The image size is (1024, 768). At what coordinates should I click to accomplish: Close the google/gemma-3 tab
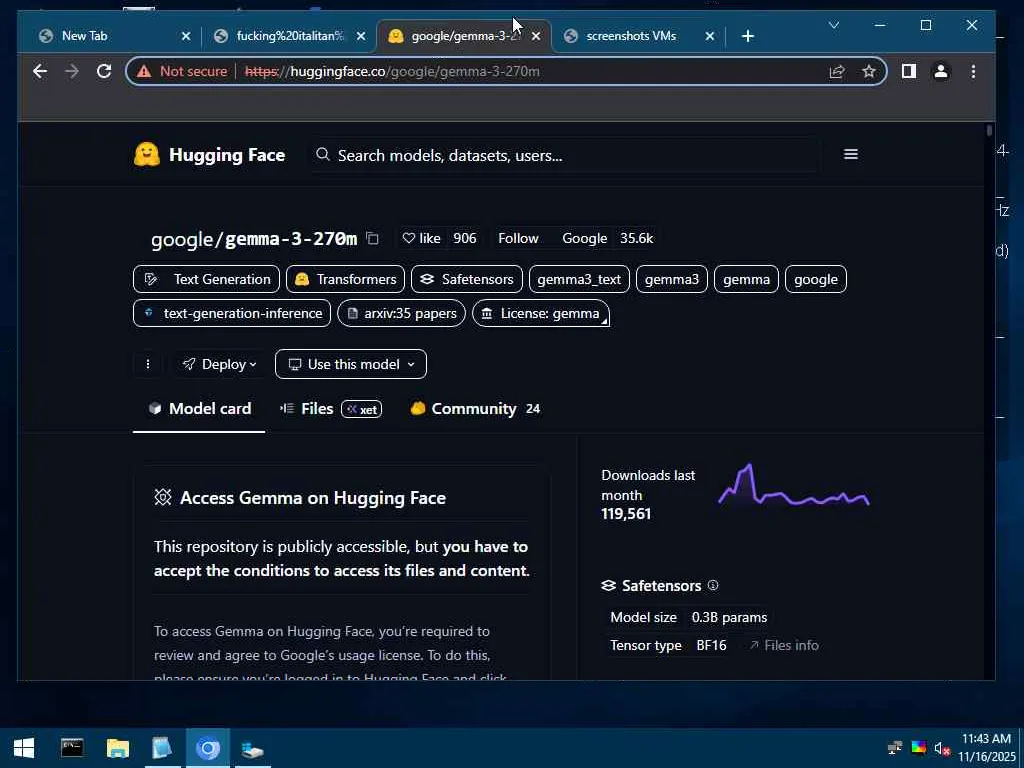536,36
